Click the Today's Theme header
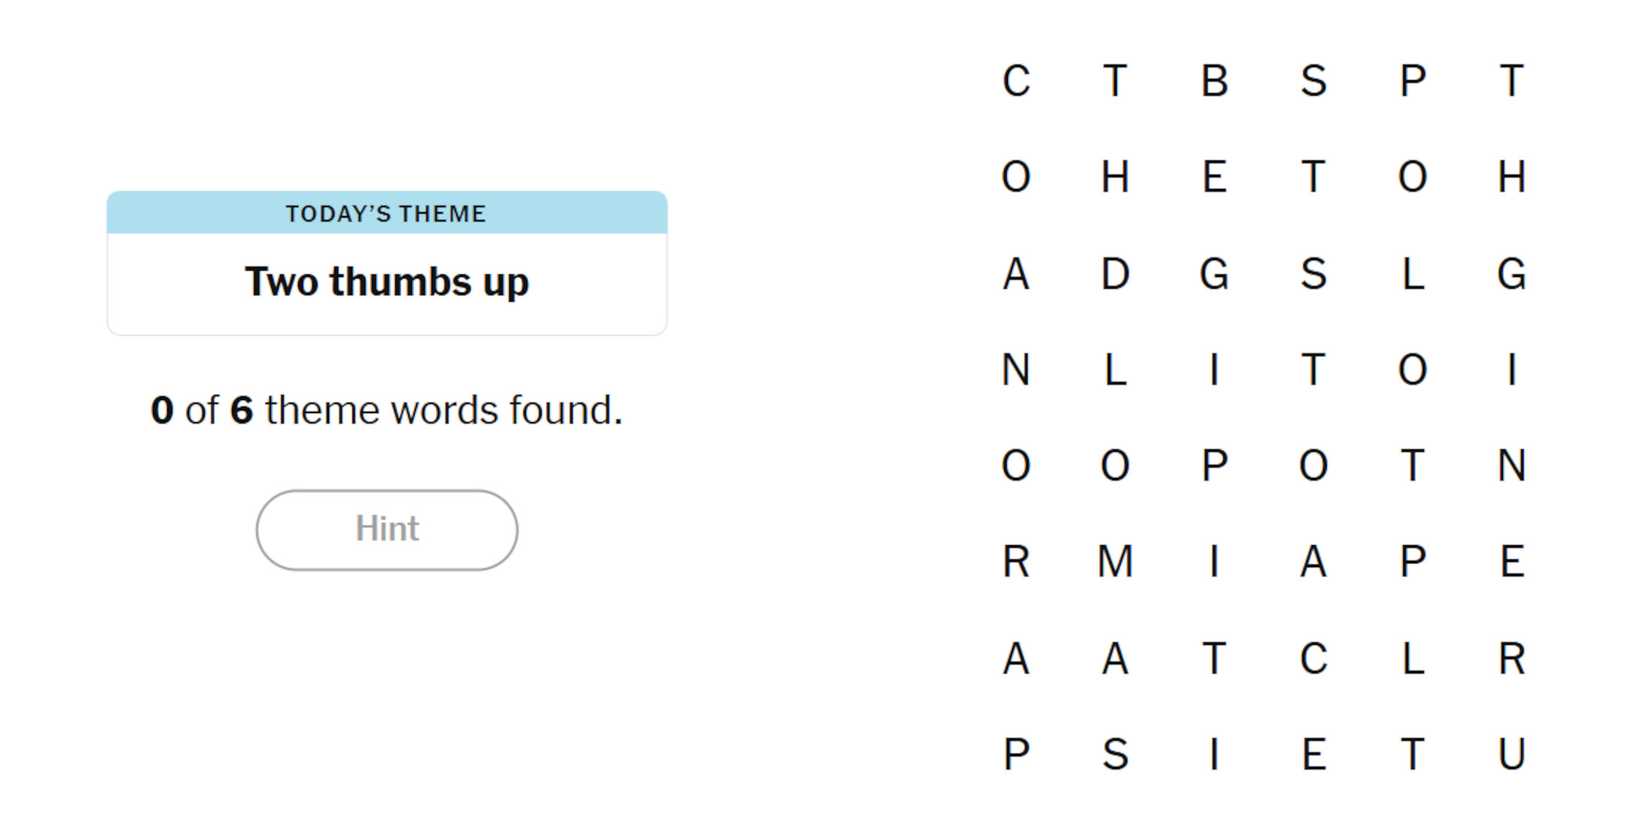This screenshot has height=825, width=1650. (387, 213)
